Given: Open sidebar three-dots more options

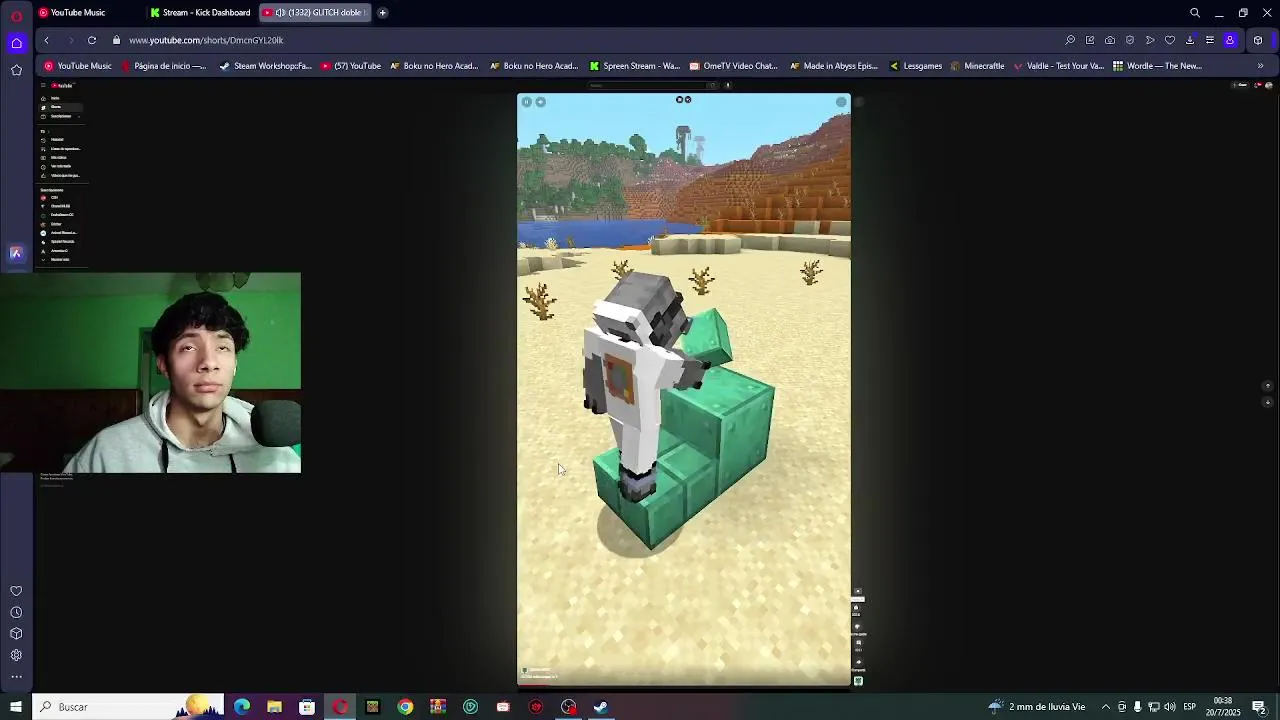Looking at the screenshot, I should pyautogui.click(x=16, y=677).
